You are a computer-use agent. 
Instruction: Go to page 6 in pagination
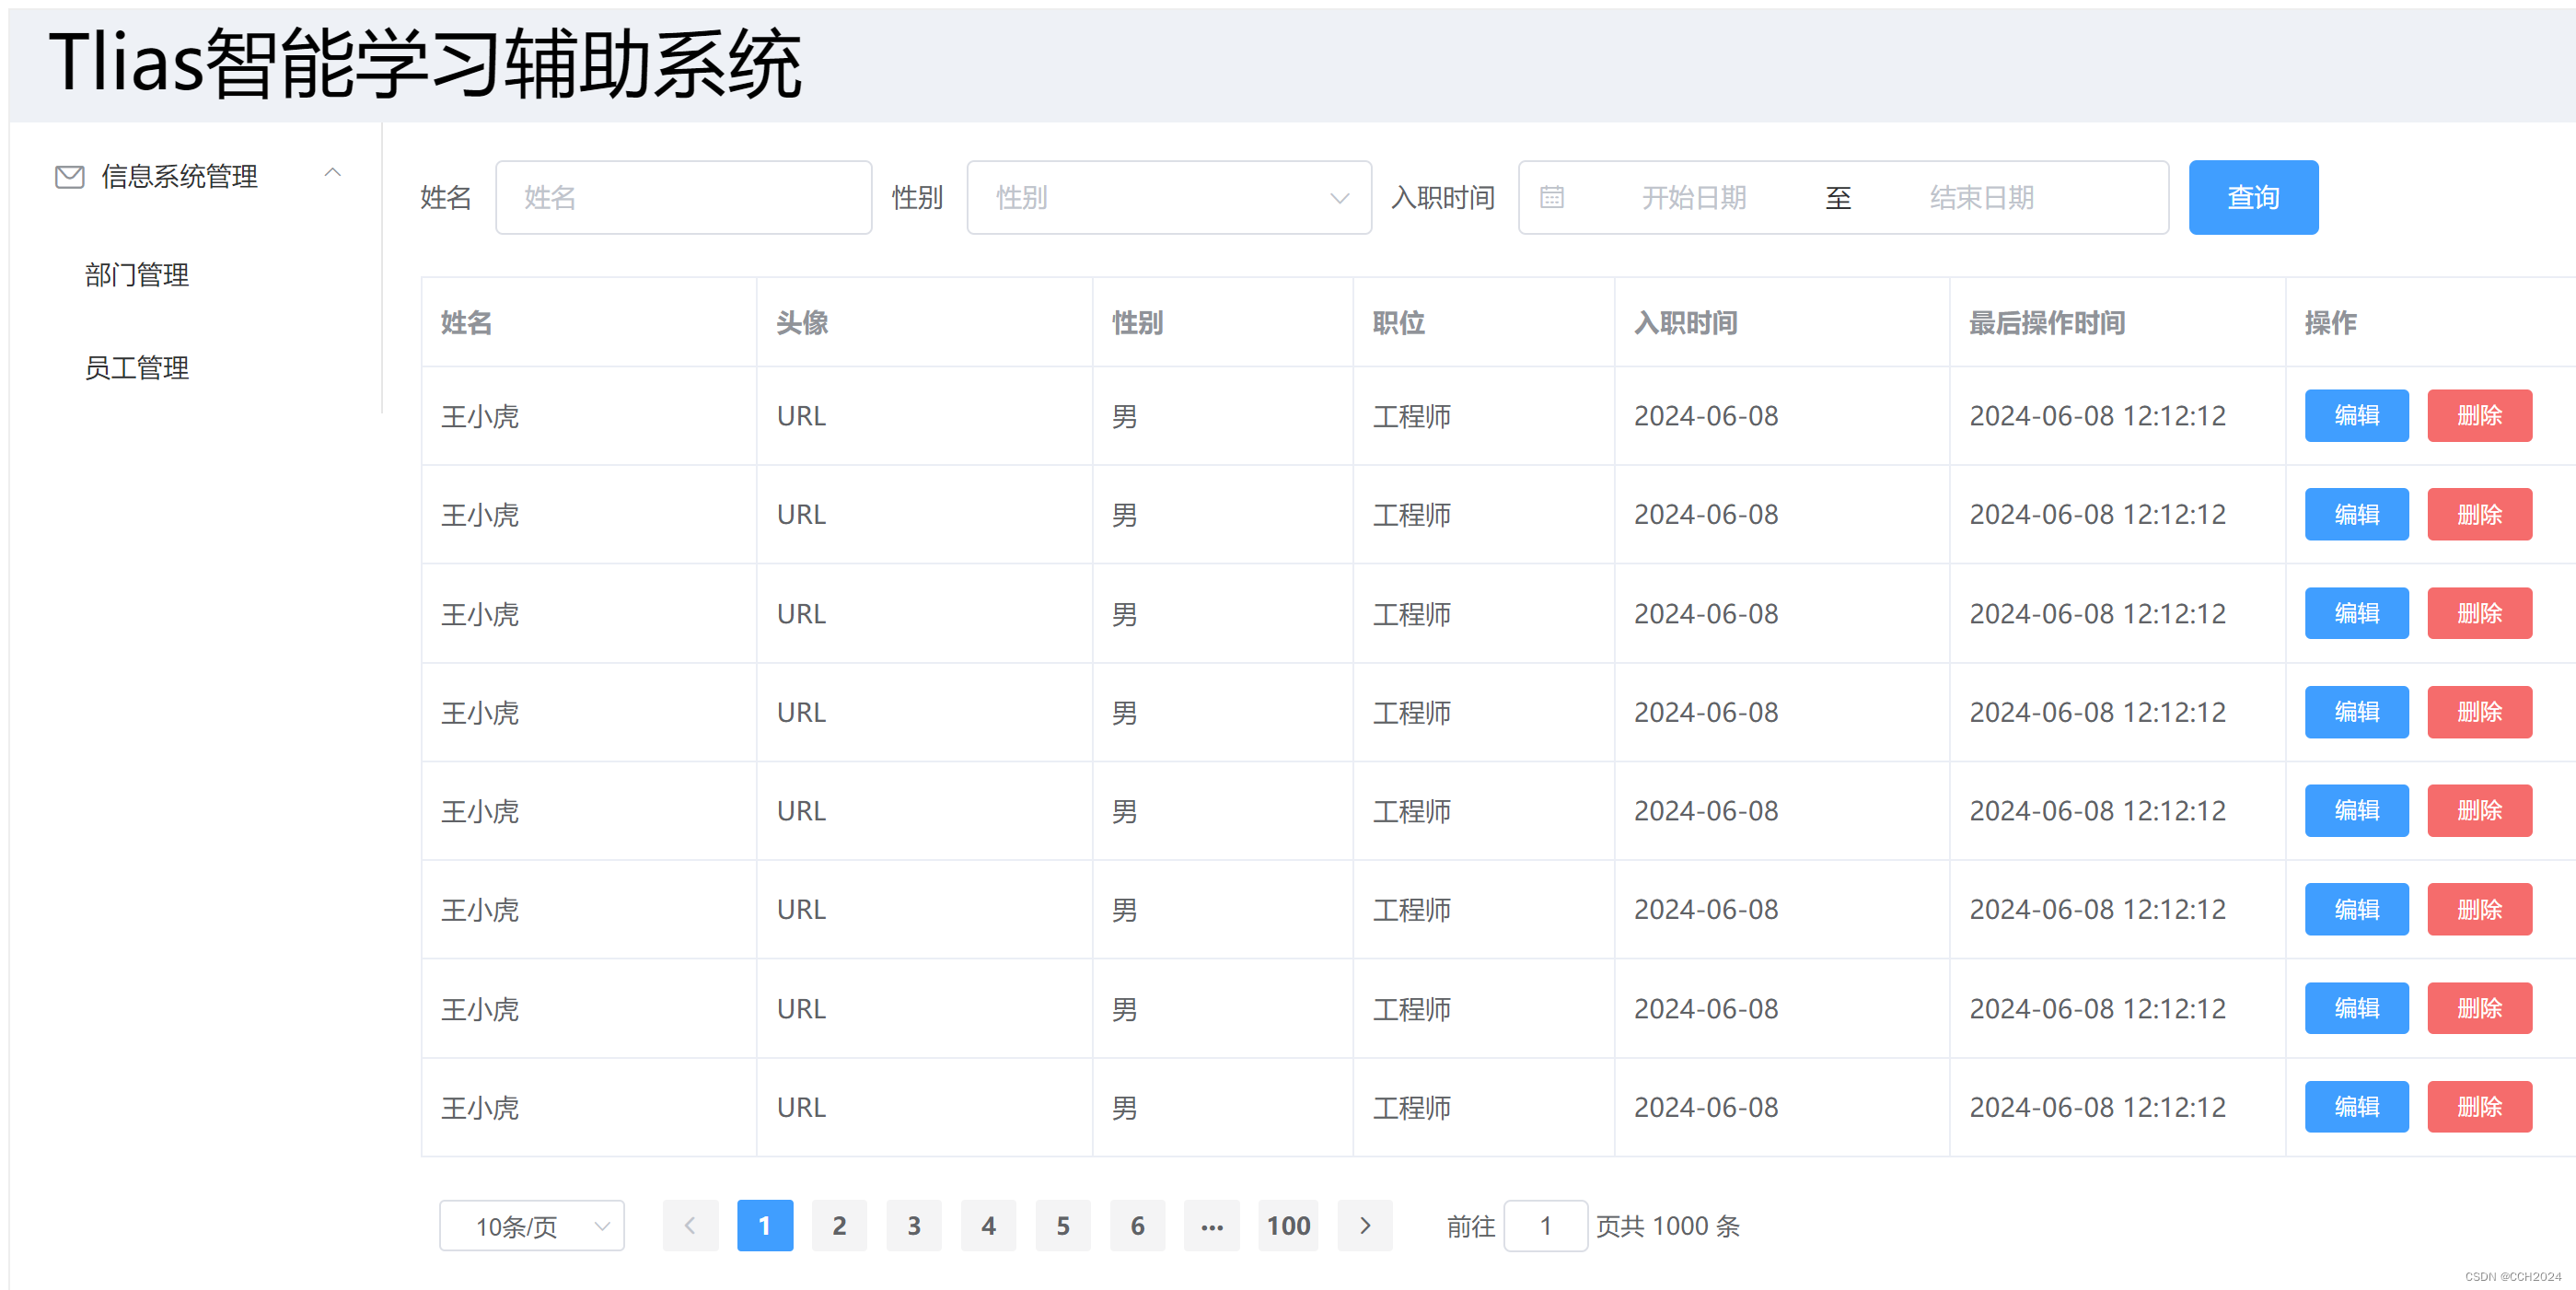[1137, 1225]
